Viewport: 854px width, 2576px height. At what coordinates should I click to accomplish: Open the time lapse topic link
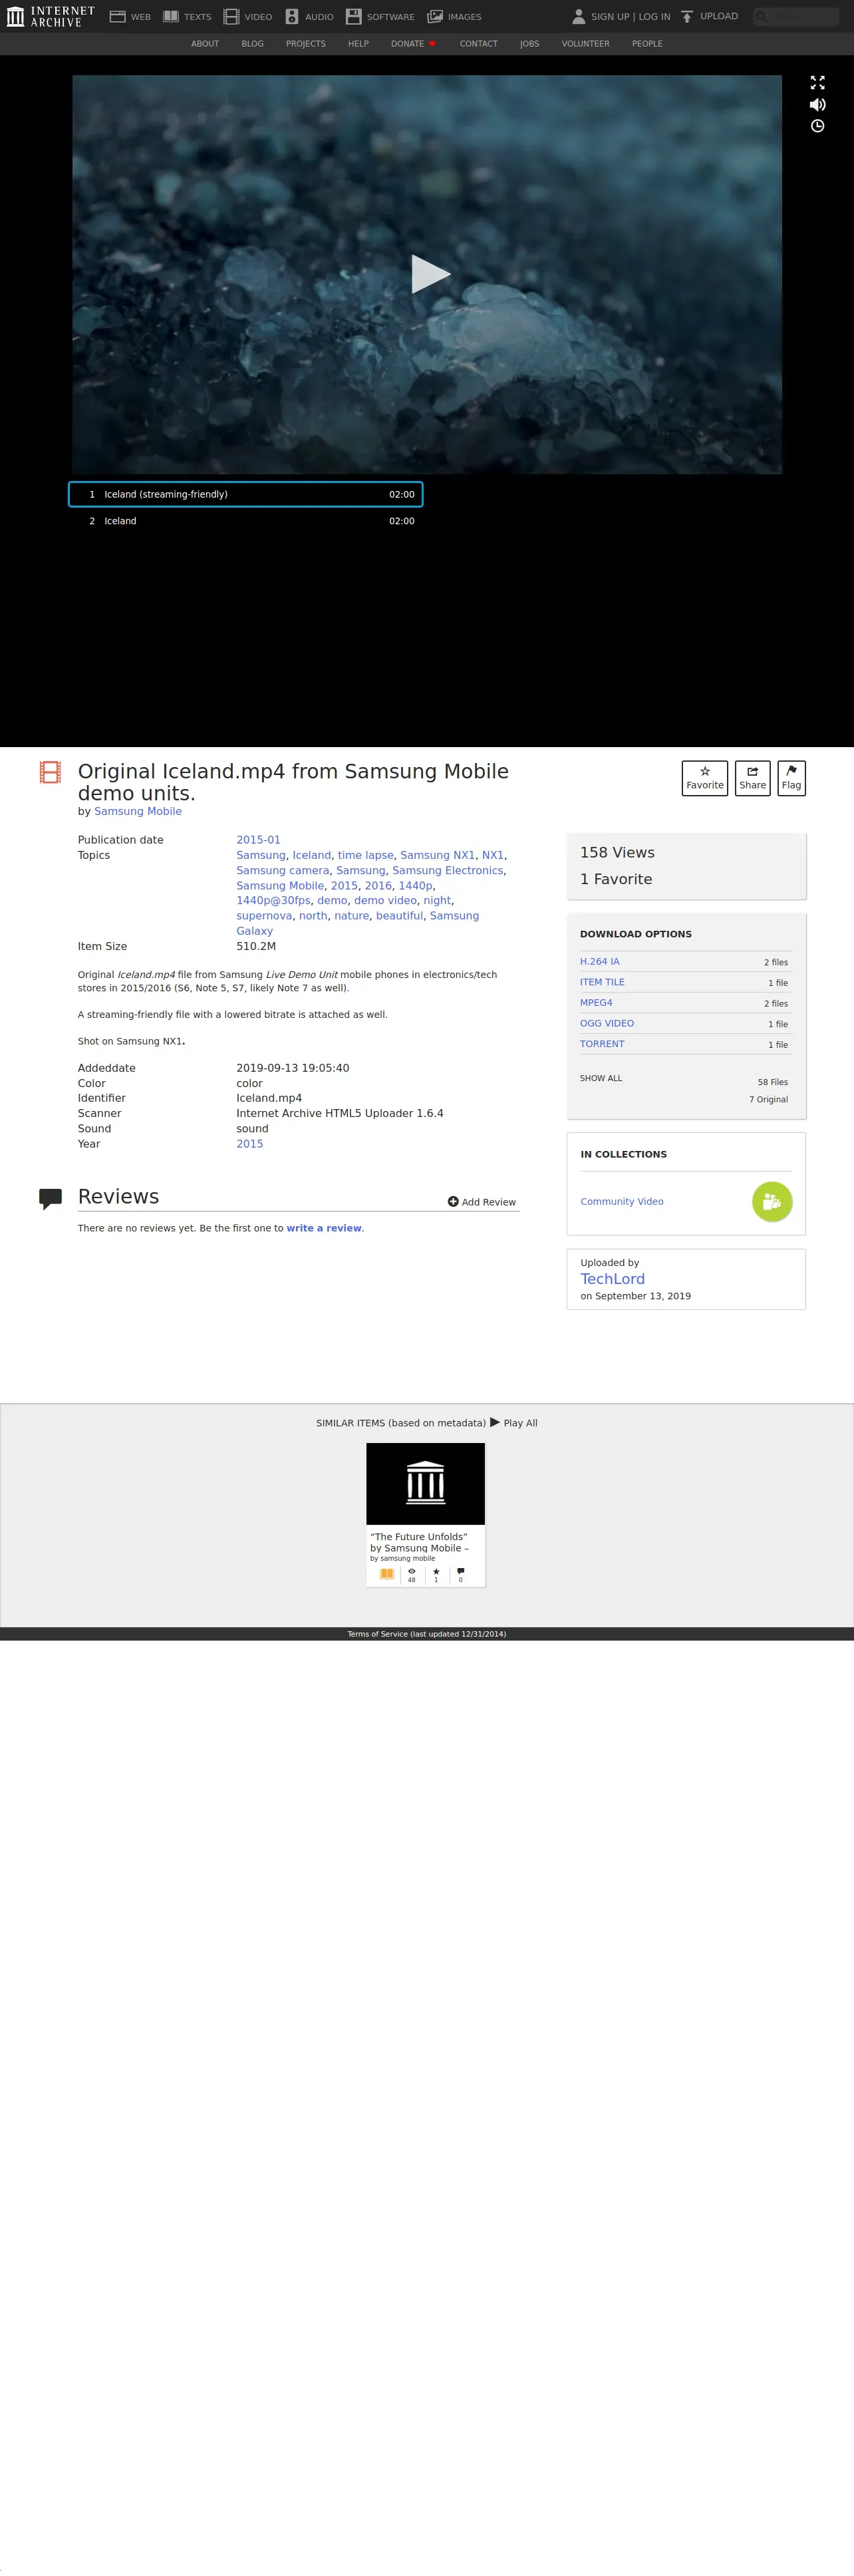coord(365,855)
